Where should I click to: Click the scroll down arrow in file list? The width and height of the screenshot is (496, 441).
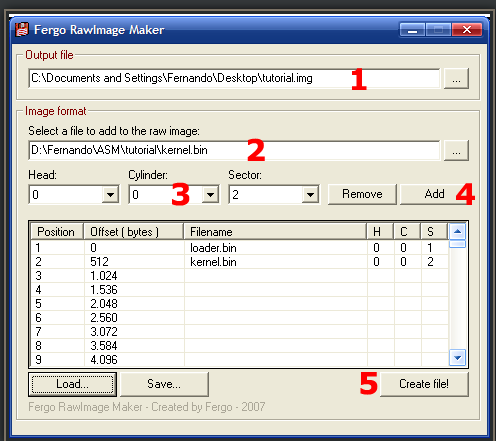tap(457, 358)
